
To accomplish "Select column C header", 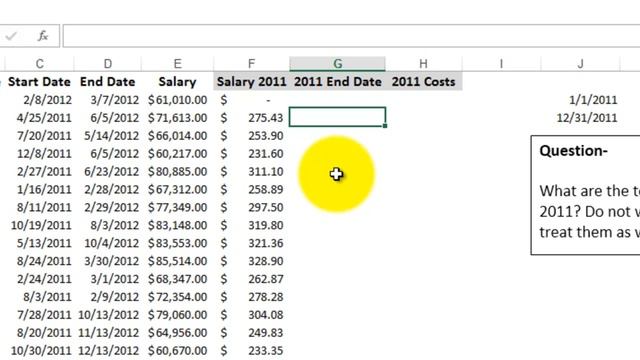I will point(39,64).
